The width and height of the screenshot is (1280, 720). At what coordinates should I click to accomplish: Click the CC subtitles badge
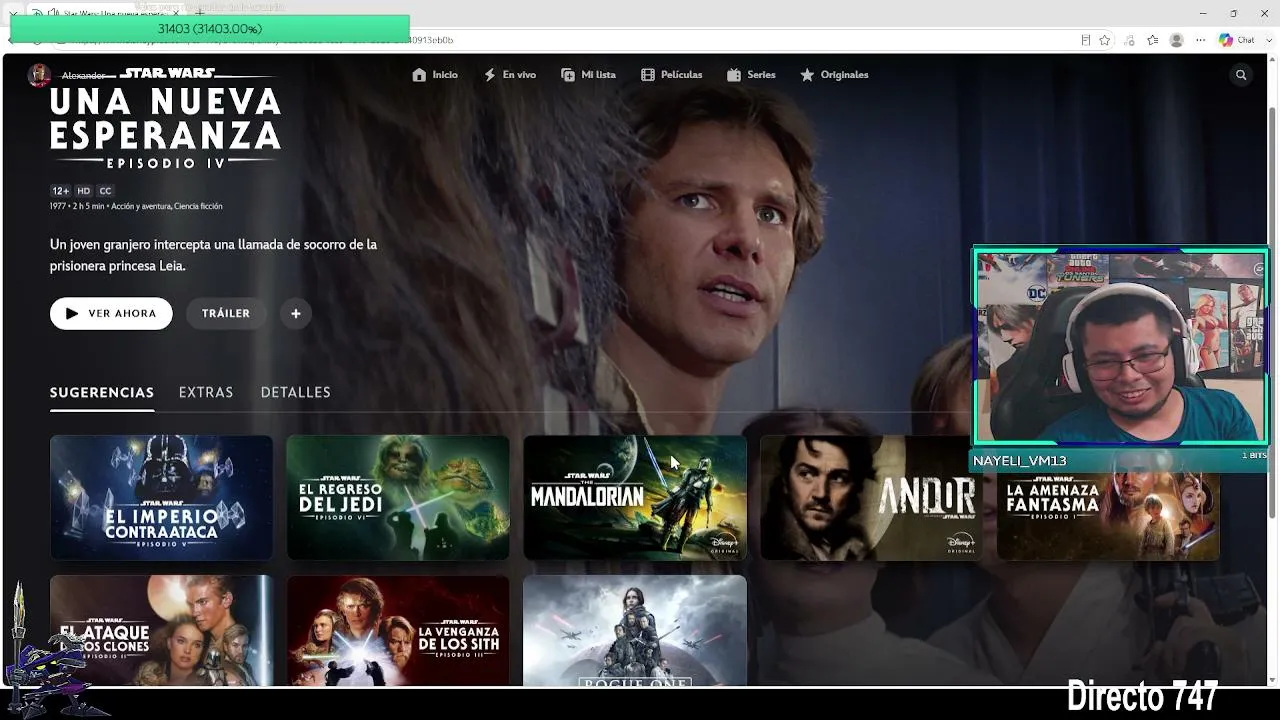[x=105, y=191]
